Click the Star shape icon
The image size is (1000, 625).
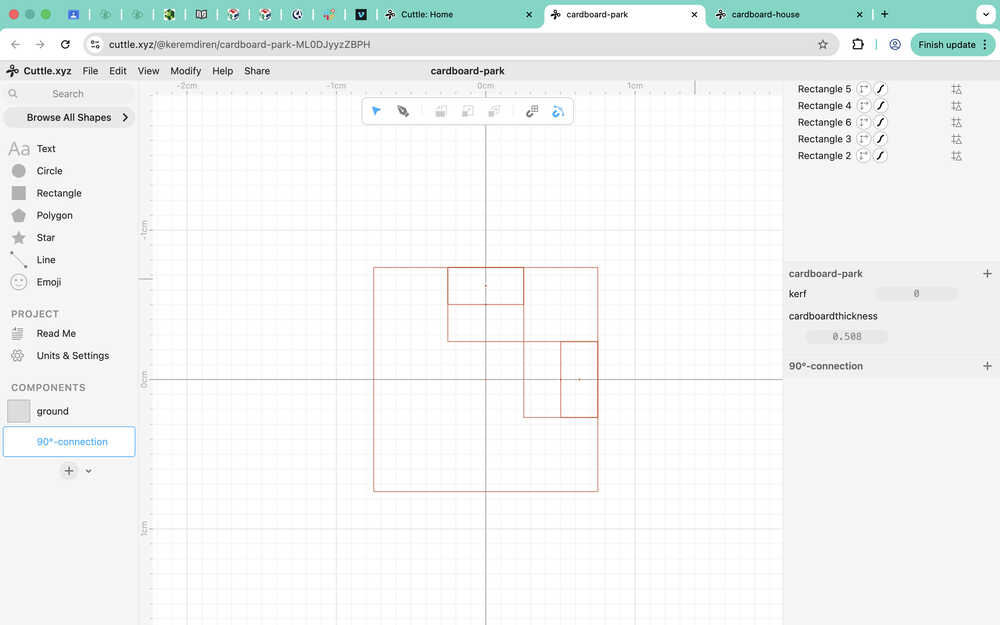18,238
